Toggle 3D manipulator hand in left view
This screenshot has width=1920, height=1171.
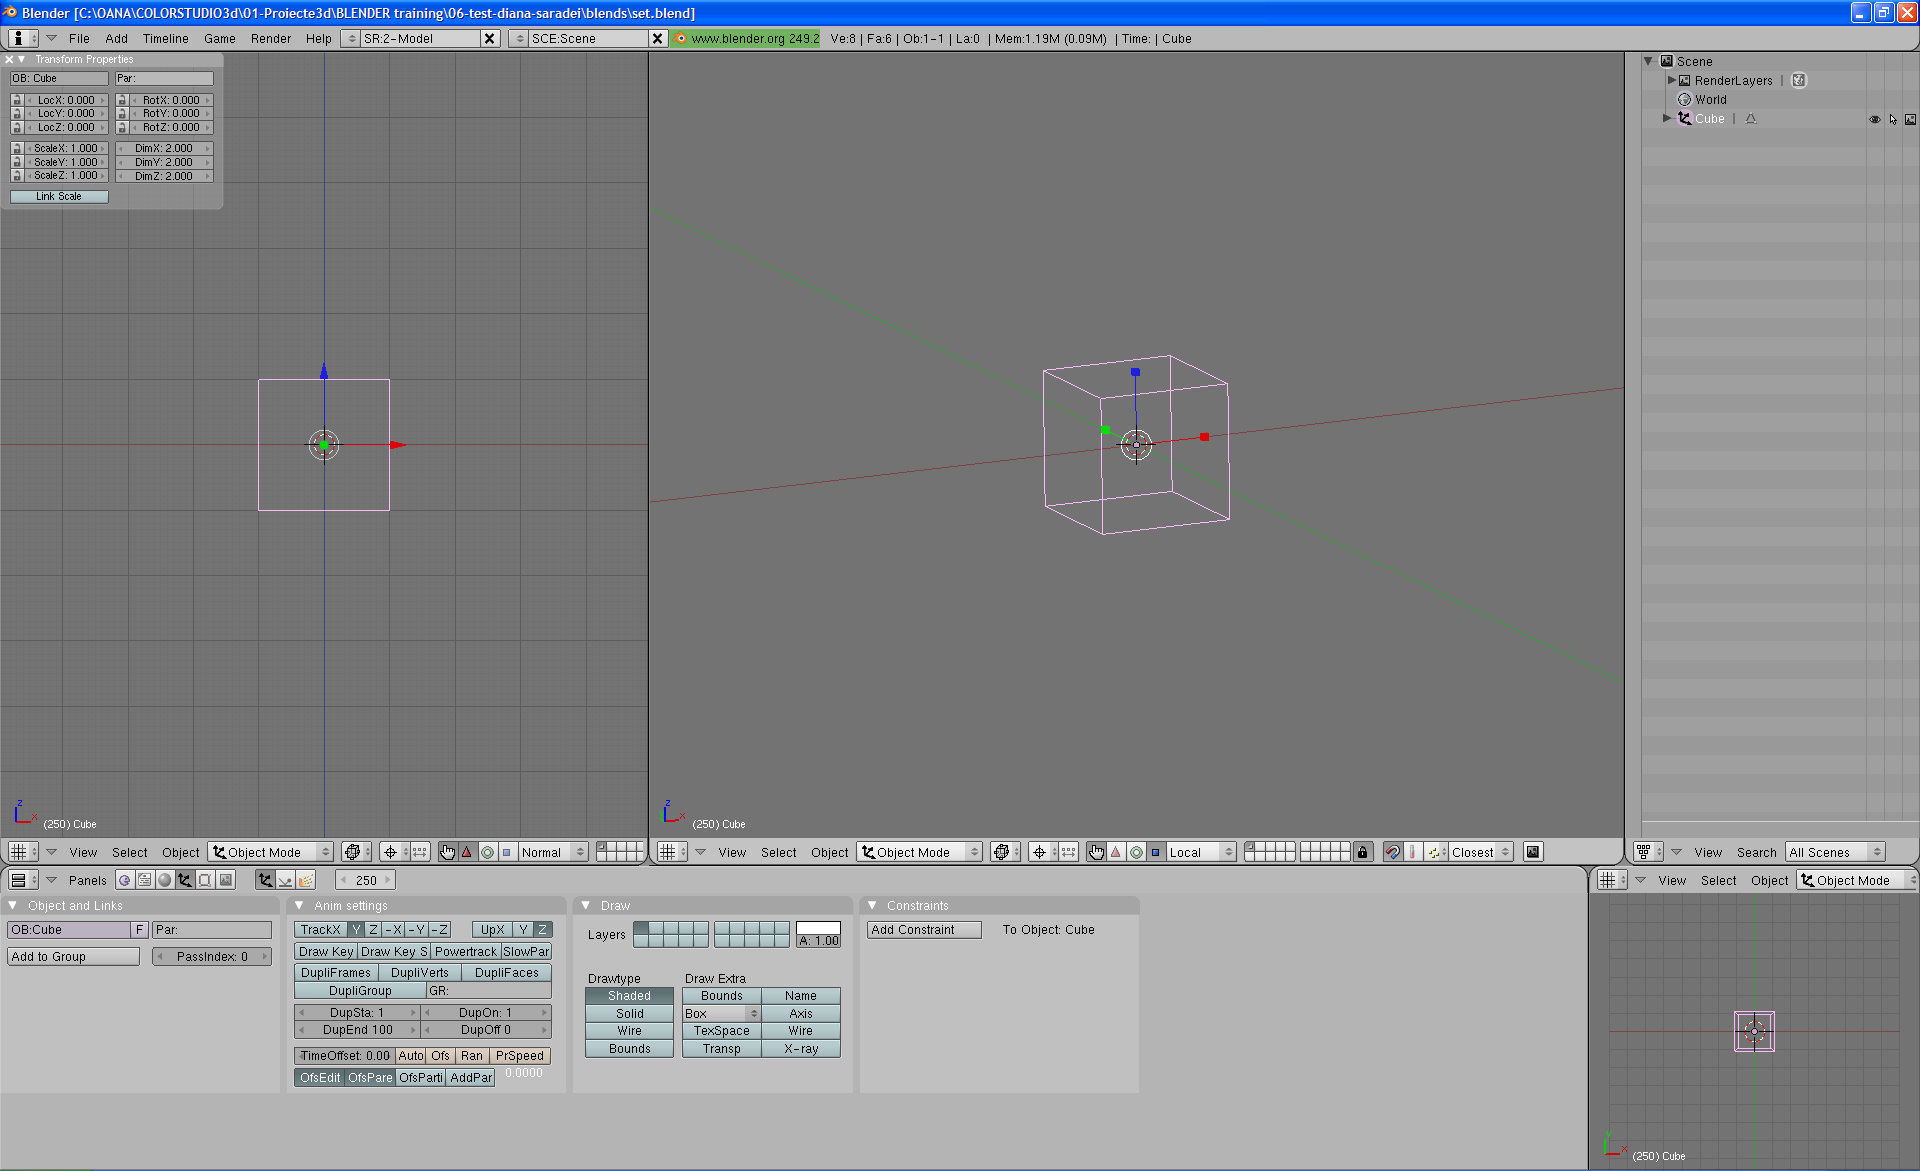tap(447, 852)
